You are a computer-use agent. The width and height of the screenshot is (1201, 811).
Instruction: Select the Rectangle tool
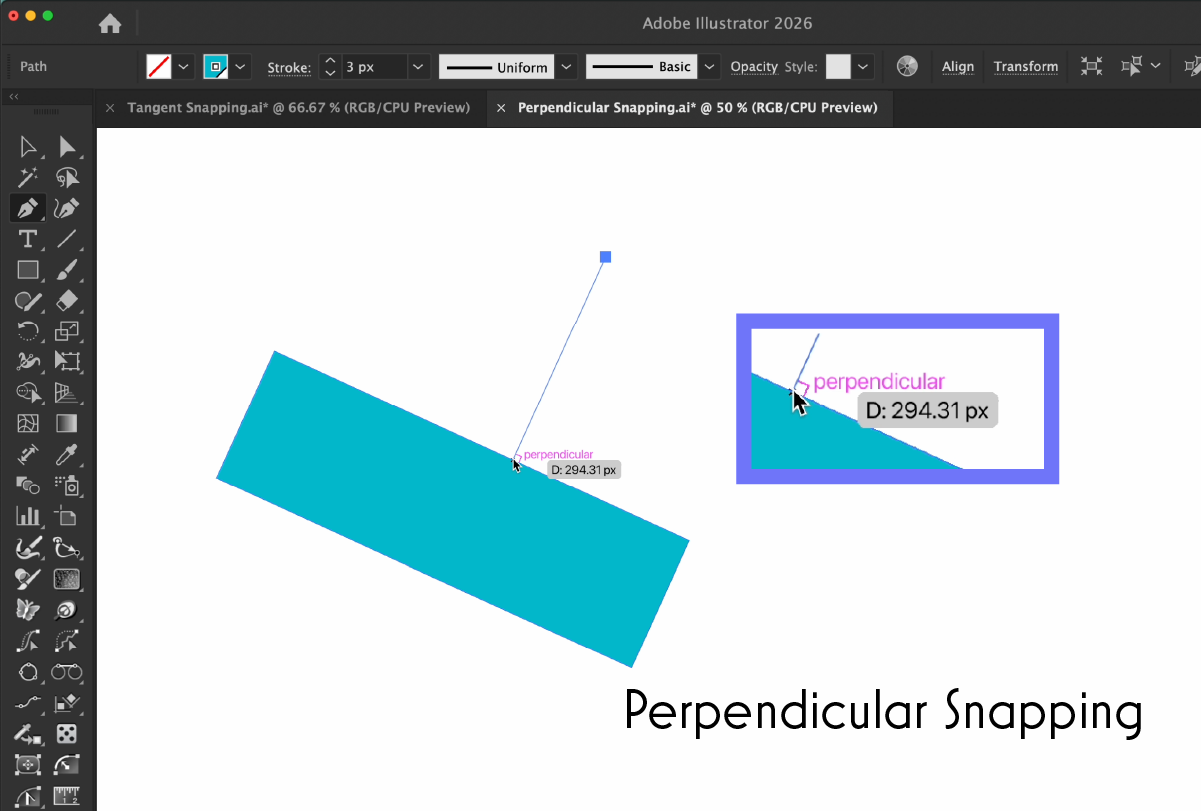click(28, 270)
